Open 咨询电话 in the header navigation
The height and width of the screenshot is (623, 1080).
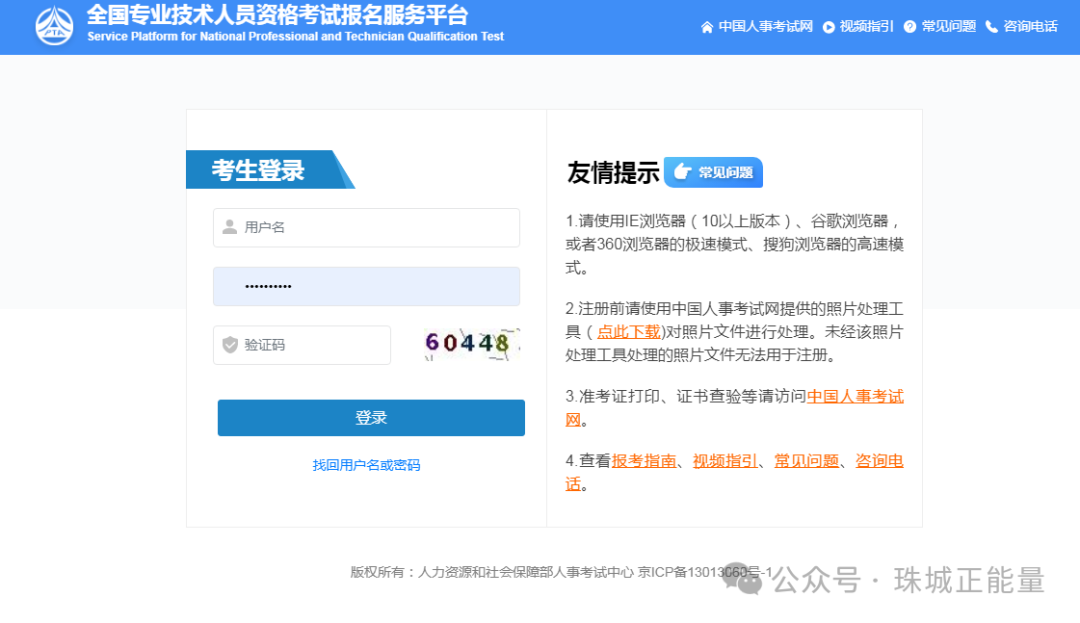point(1030,27)
